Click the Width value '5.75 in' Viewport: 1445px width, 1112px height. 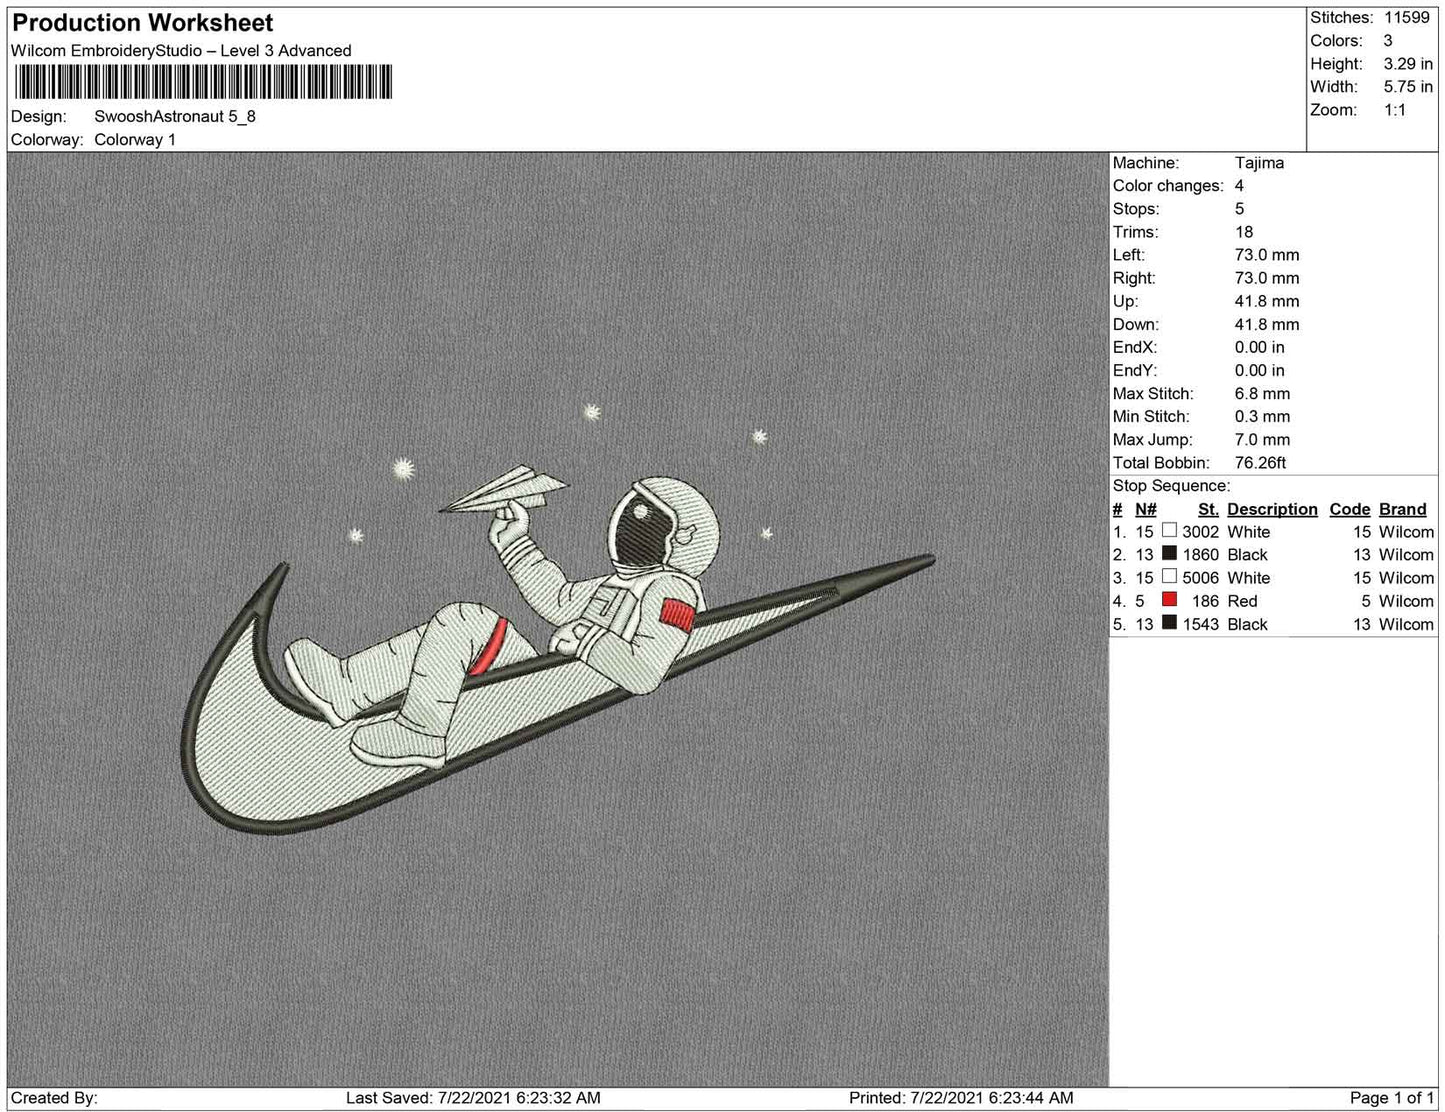pyautogui.click(x=1408, y=87)
